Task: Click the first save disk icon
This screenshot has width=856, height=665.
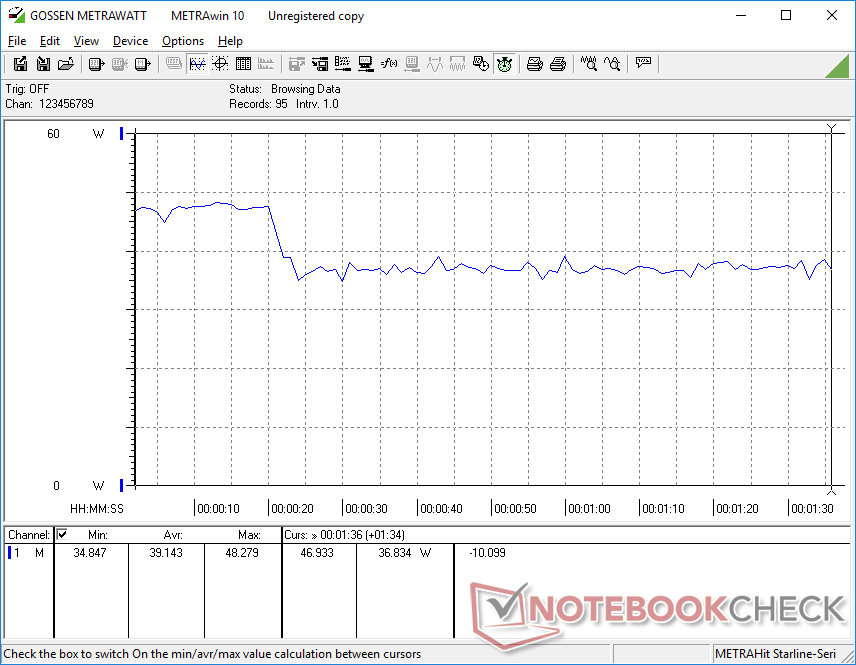Action: coord(20,64)
